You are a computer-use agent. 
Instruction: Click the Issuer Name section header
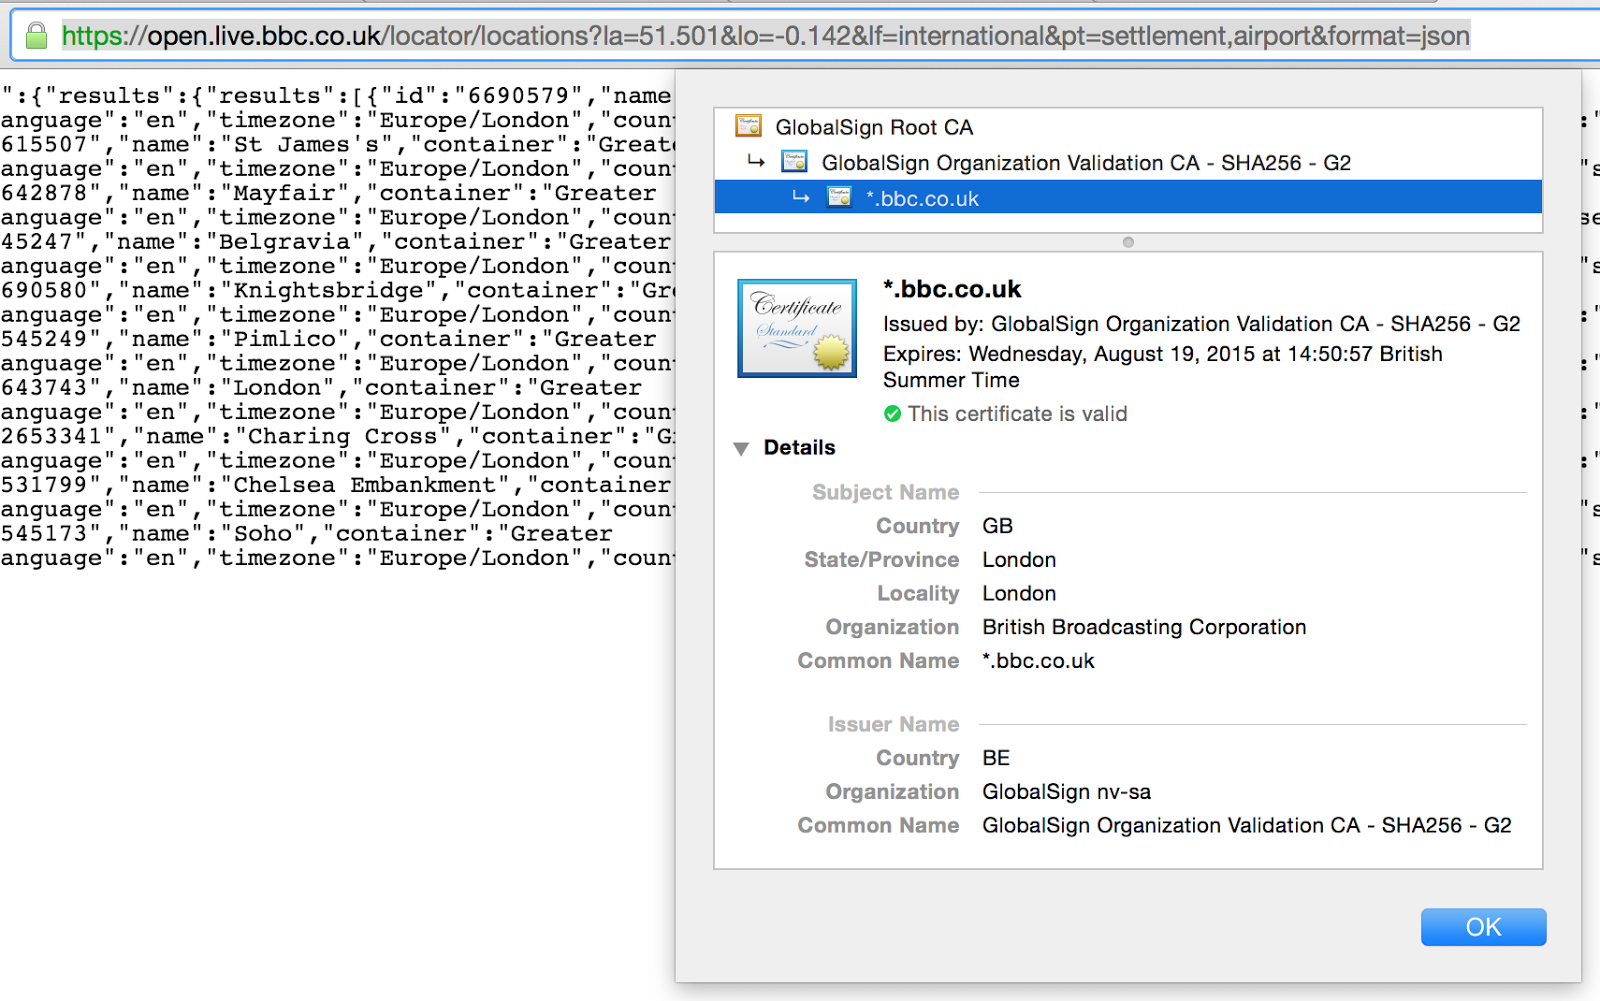893,724
